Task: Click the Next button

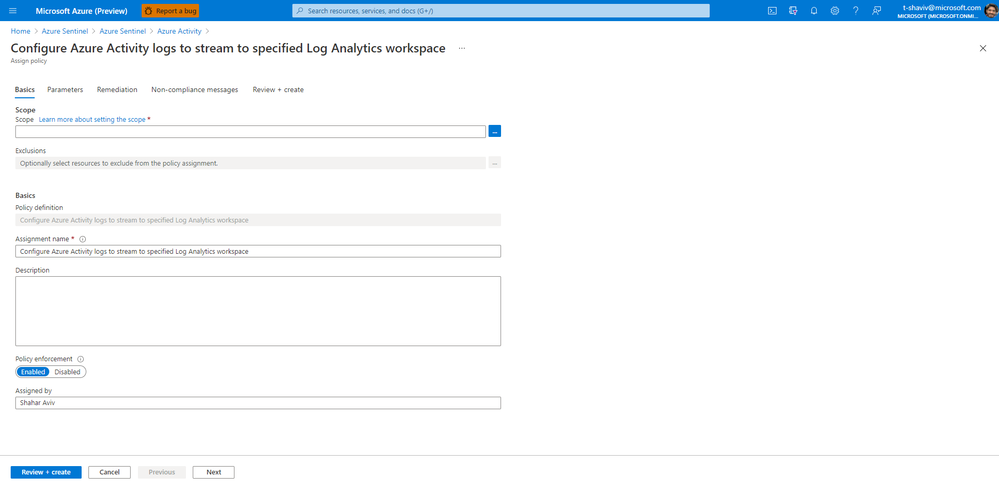Action: [x=213, y=472]
